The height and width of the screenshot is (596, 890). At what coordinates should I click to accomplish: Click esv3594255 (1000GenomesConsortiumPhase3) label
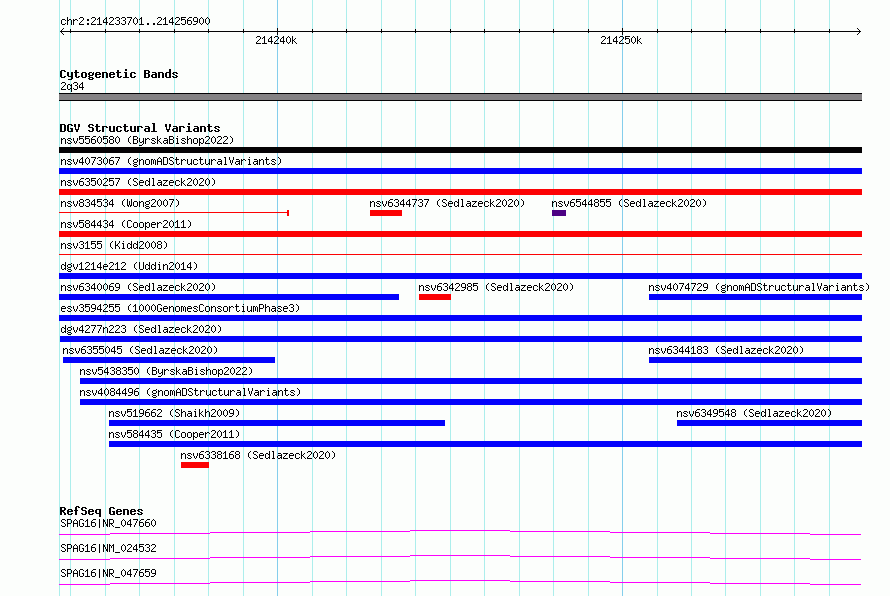(x=180, y=308)
